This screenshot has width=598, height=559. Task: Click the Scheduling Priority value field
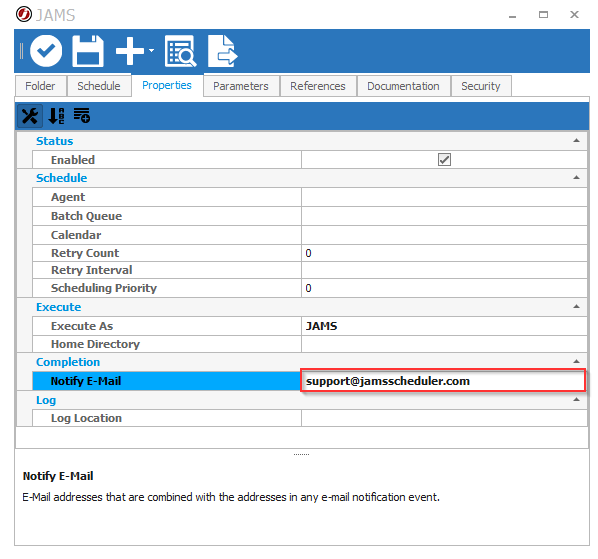(444, 288)
